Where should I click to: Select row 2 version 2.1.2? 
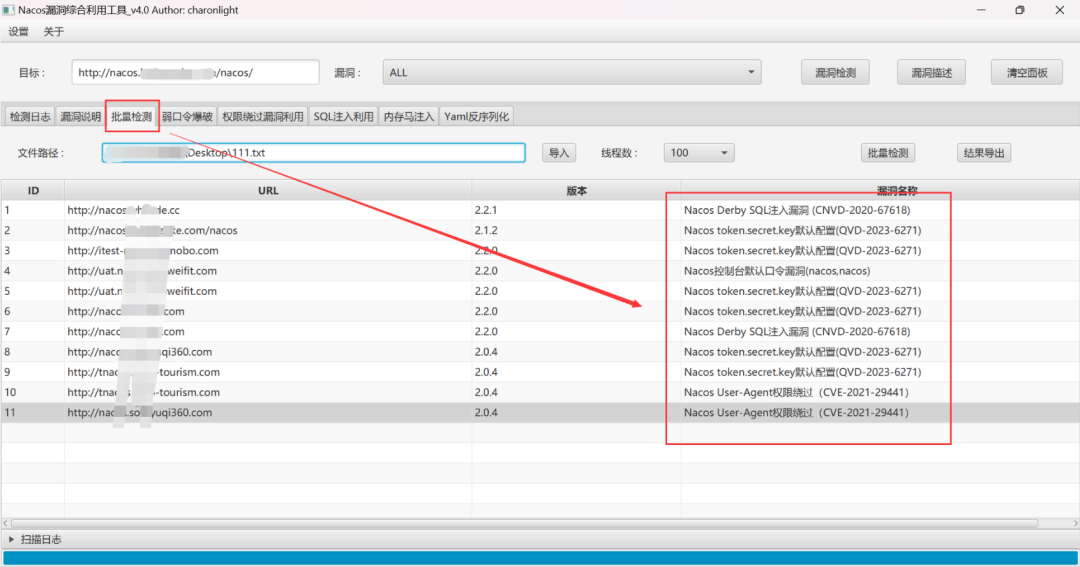point(486,230)
